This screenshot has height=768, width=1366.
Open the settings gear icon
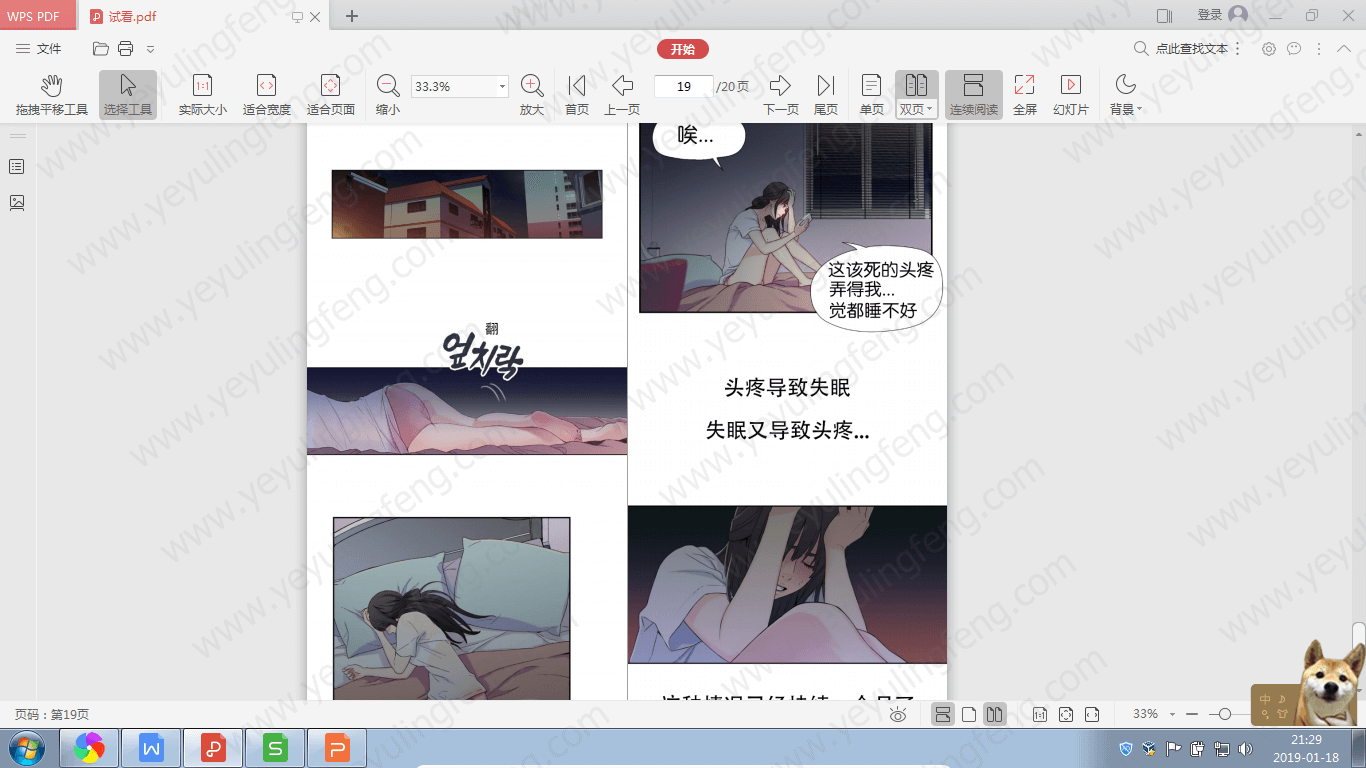point(1269,49)
